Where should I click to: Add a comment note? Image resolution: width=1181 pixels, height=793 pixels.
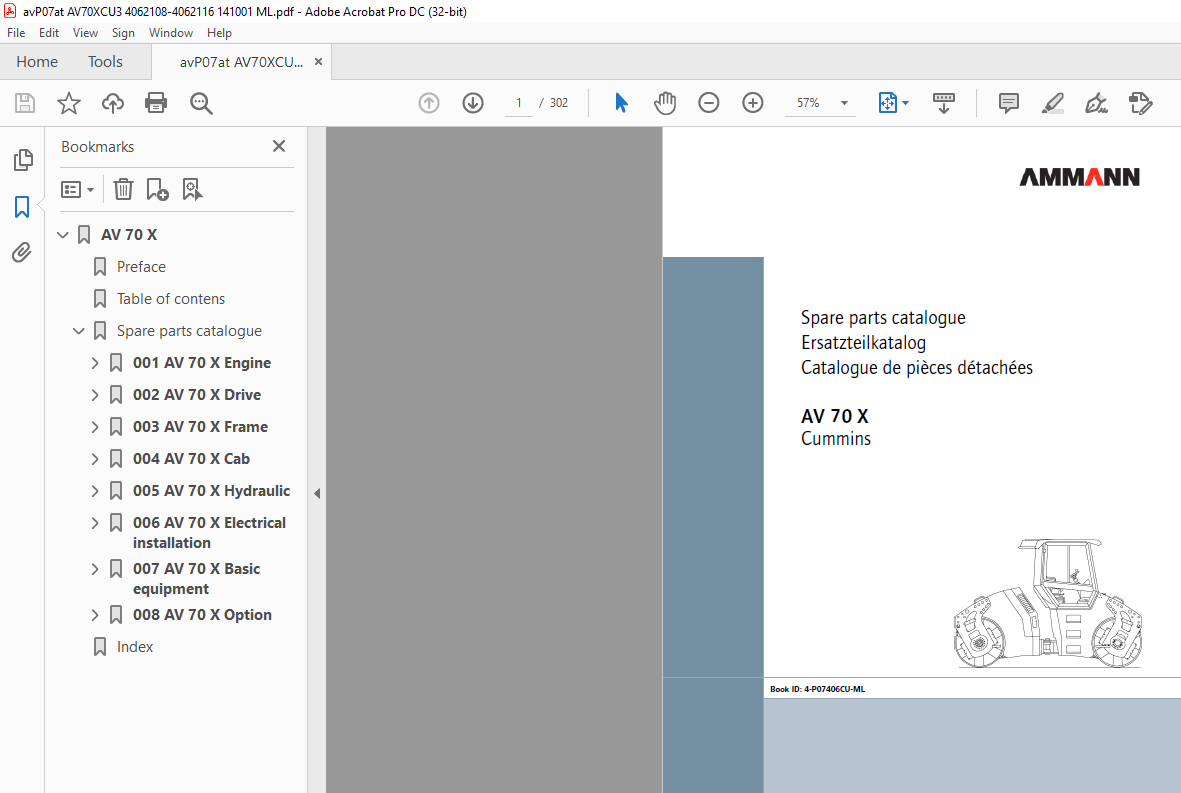click(x=1009, y=103)
